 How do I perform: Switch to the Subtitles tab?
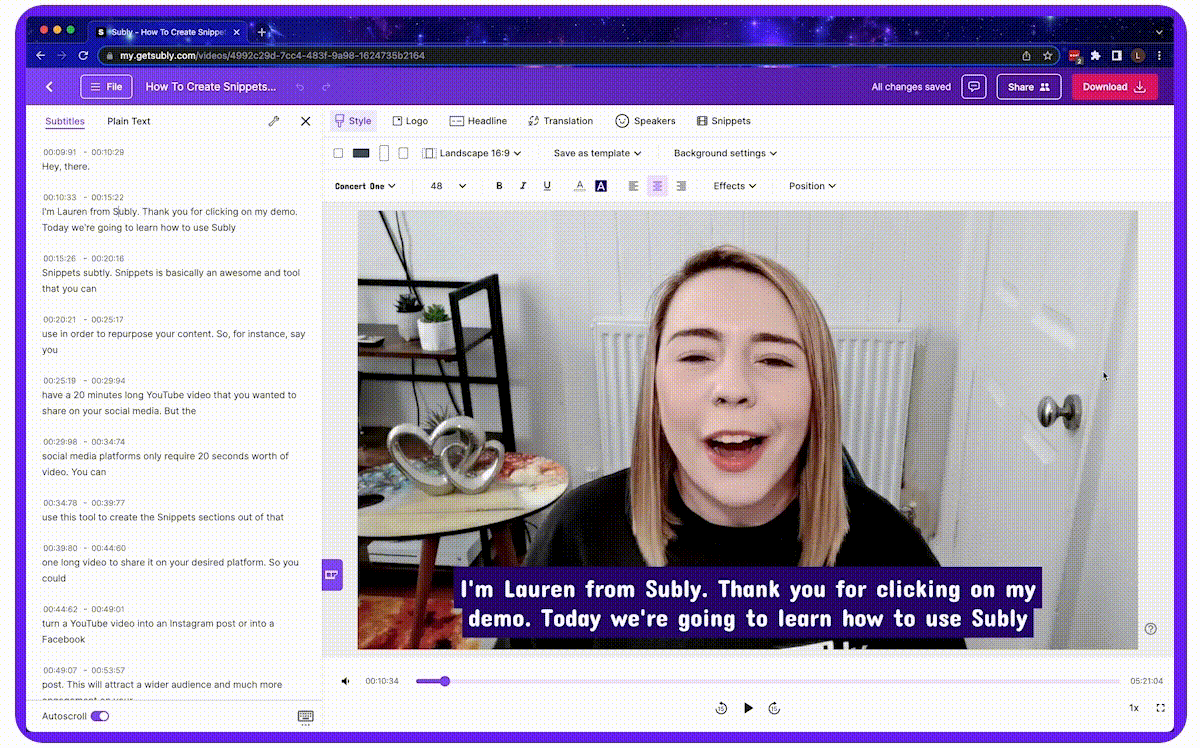[65, 121]
